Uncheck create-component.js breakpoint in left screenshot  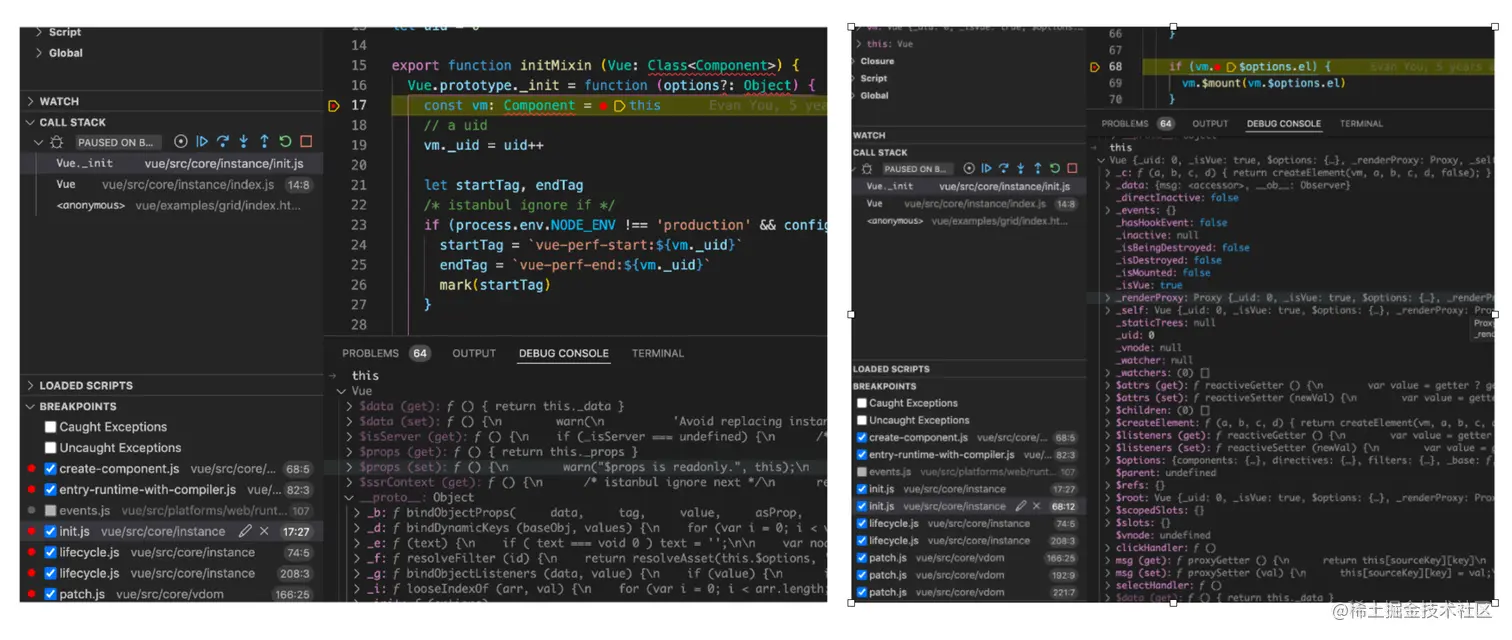tap(50, 469)
